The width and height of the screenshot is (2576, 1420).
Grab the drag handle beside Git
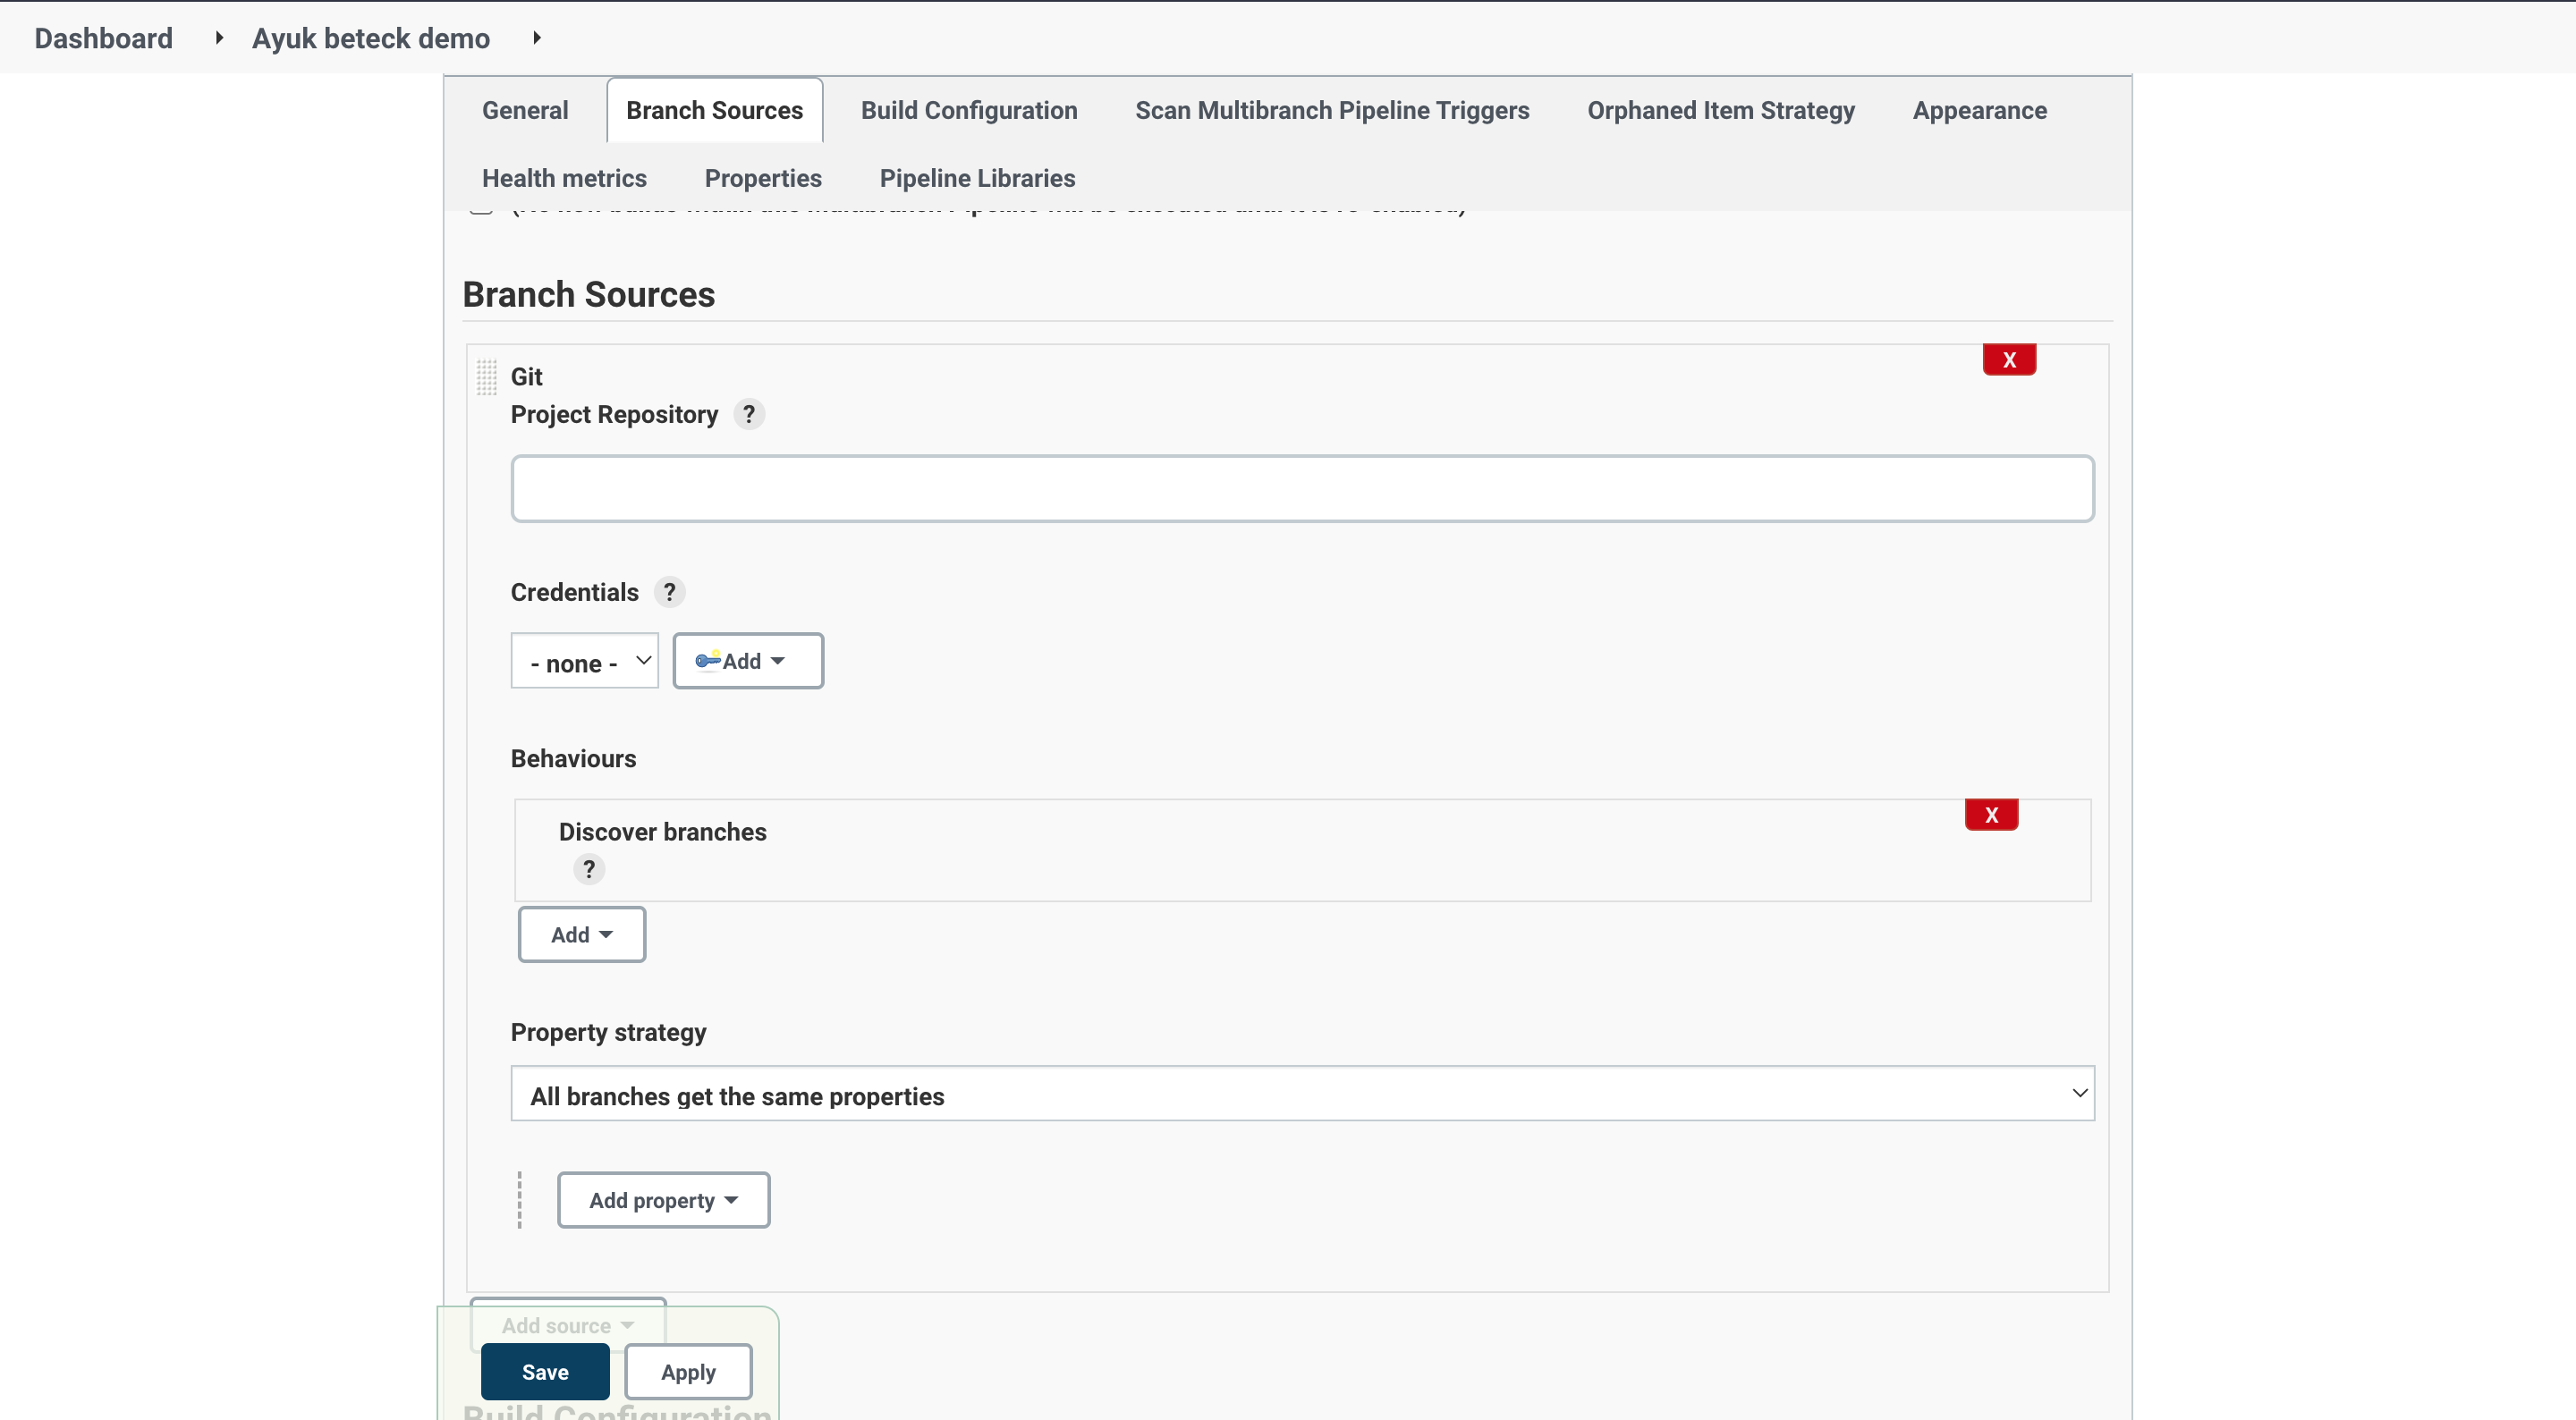(486, 377)
